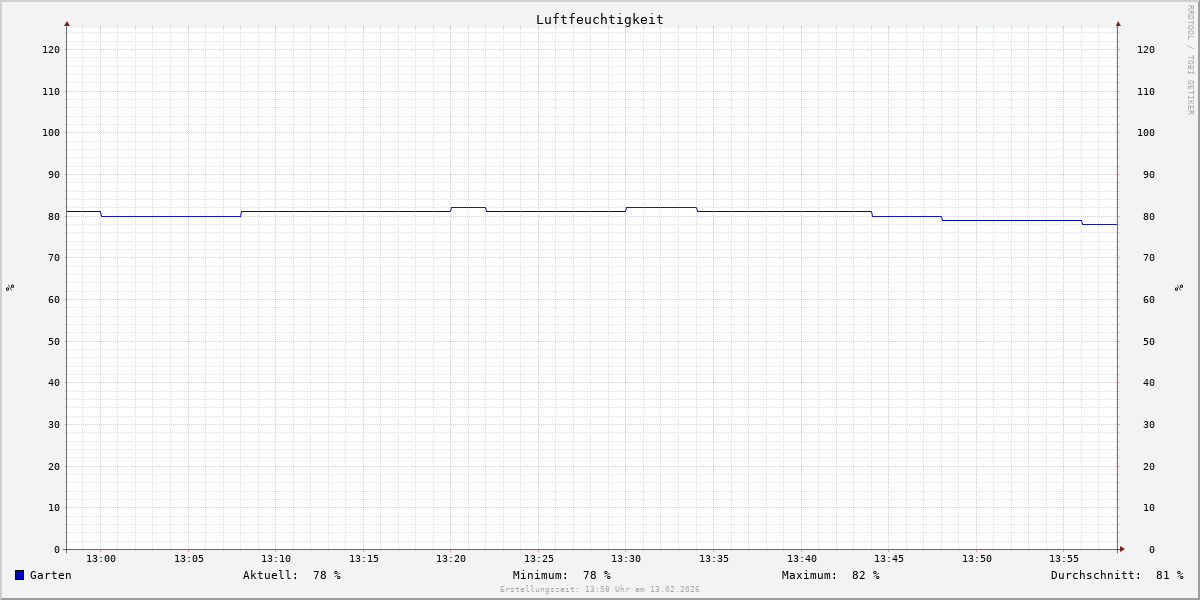This screenshot has width=1200, height=600.
Task: Click the 13:00 time axis label
Action: pyautogui.click(x=101, y=559)
